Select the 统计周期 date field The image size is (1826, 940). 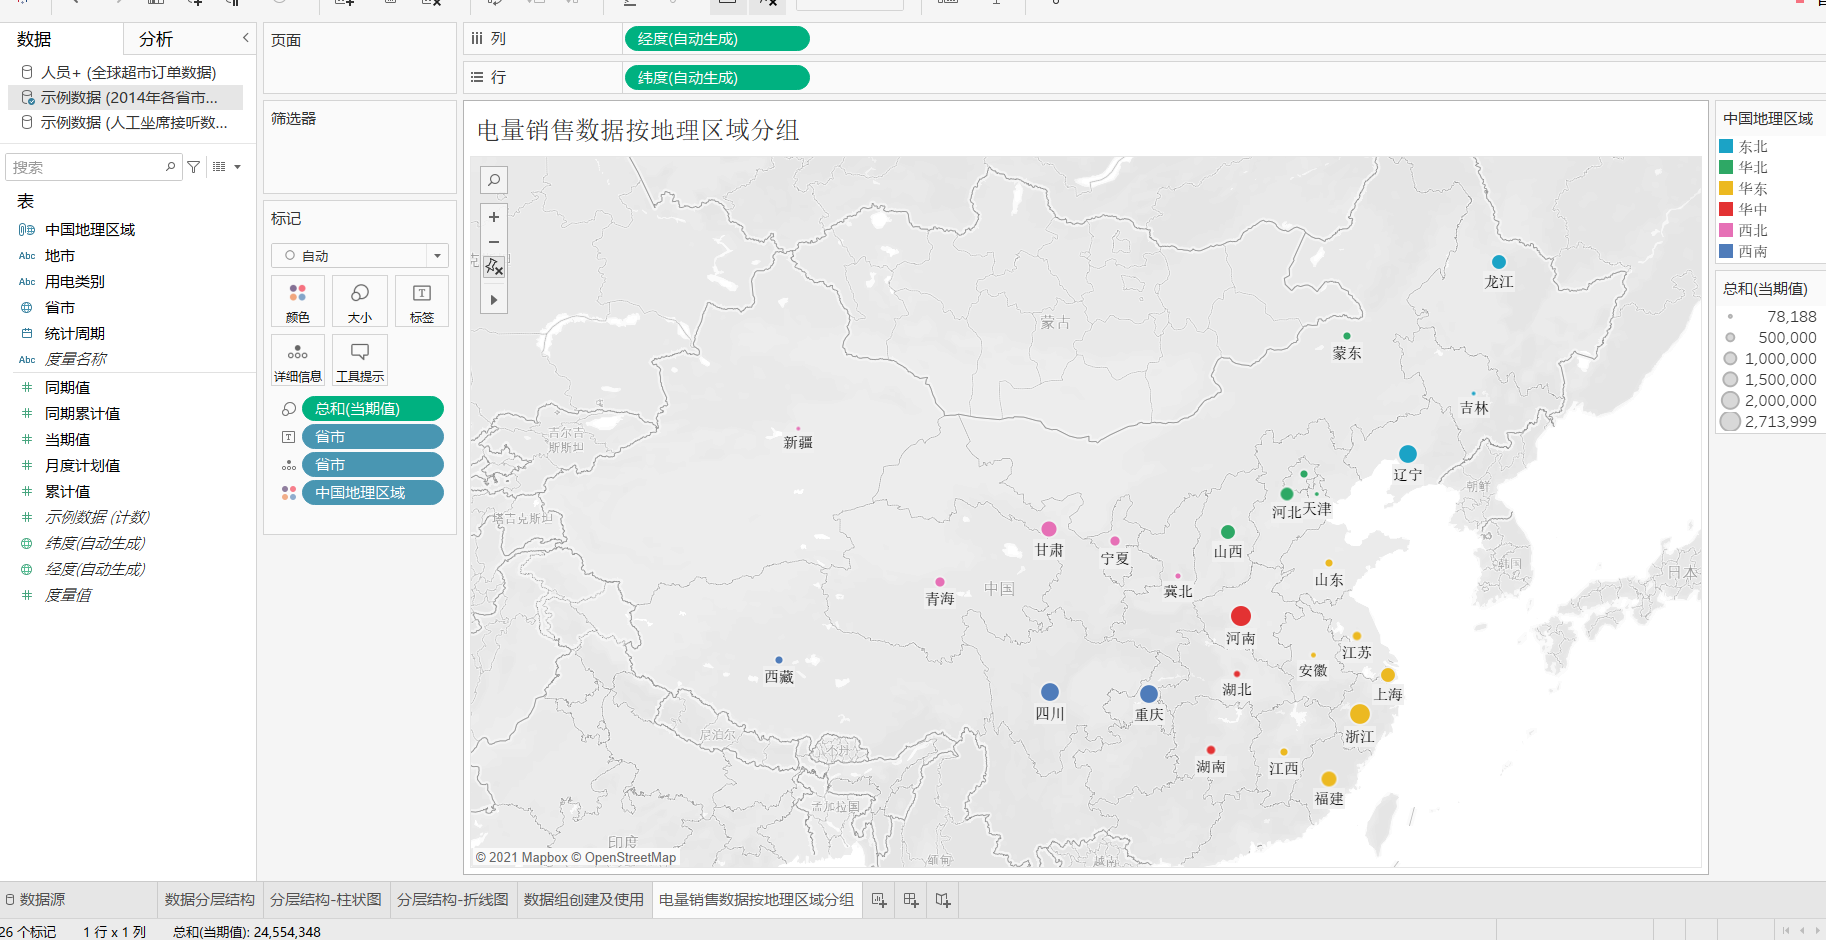pyautogui.click(x=75, y=334)
